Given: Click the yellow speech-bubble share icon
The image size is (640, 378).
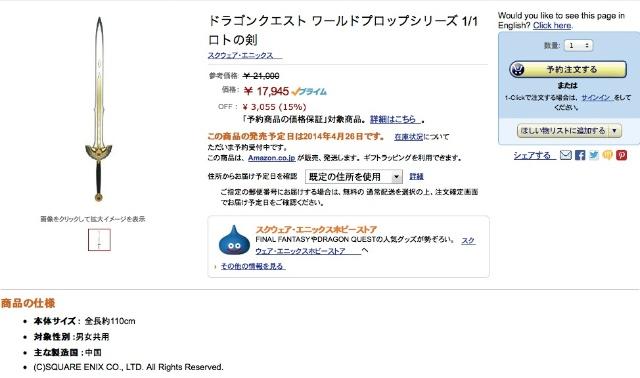Looking at the screenshot, I should 608,155.
